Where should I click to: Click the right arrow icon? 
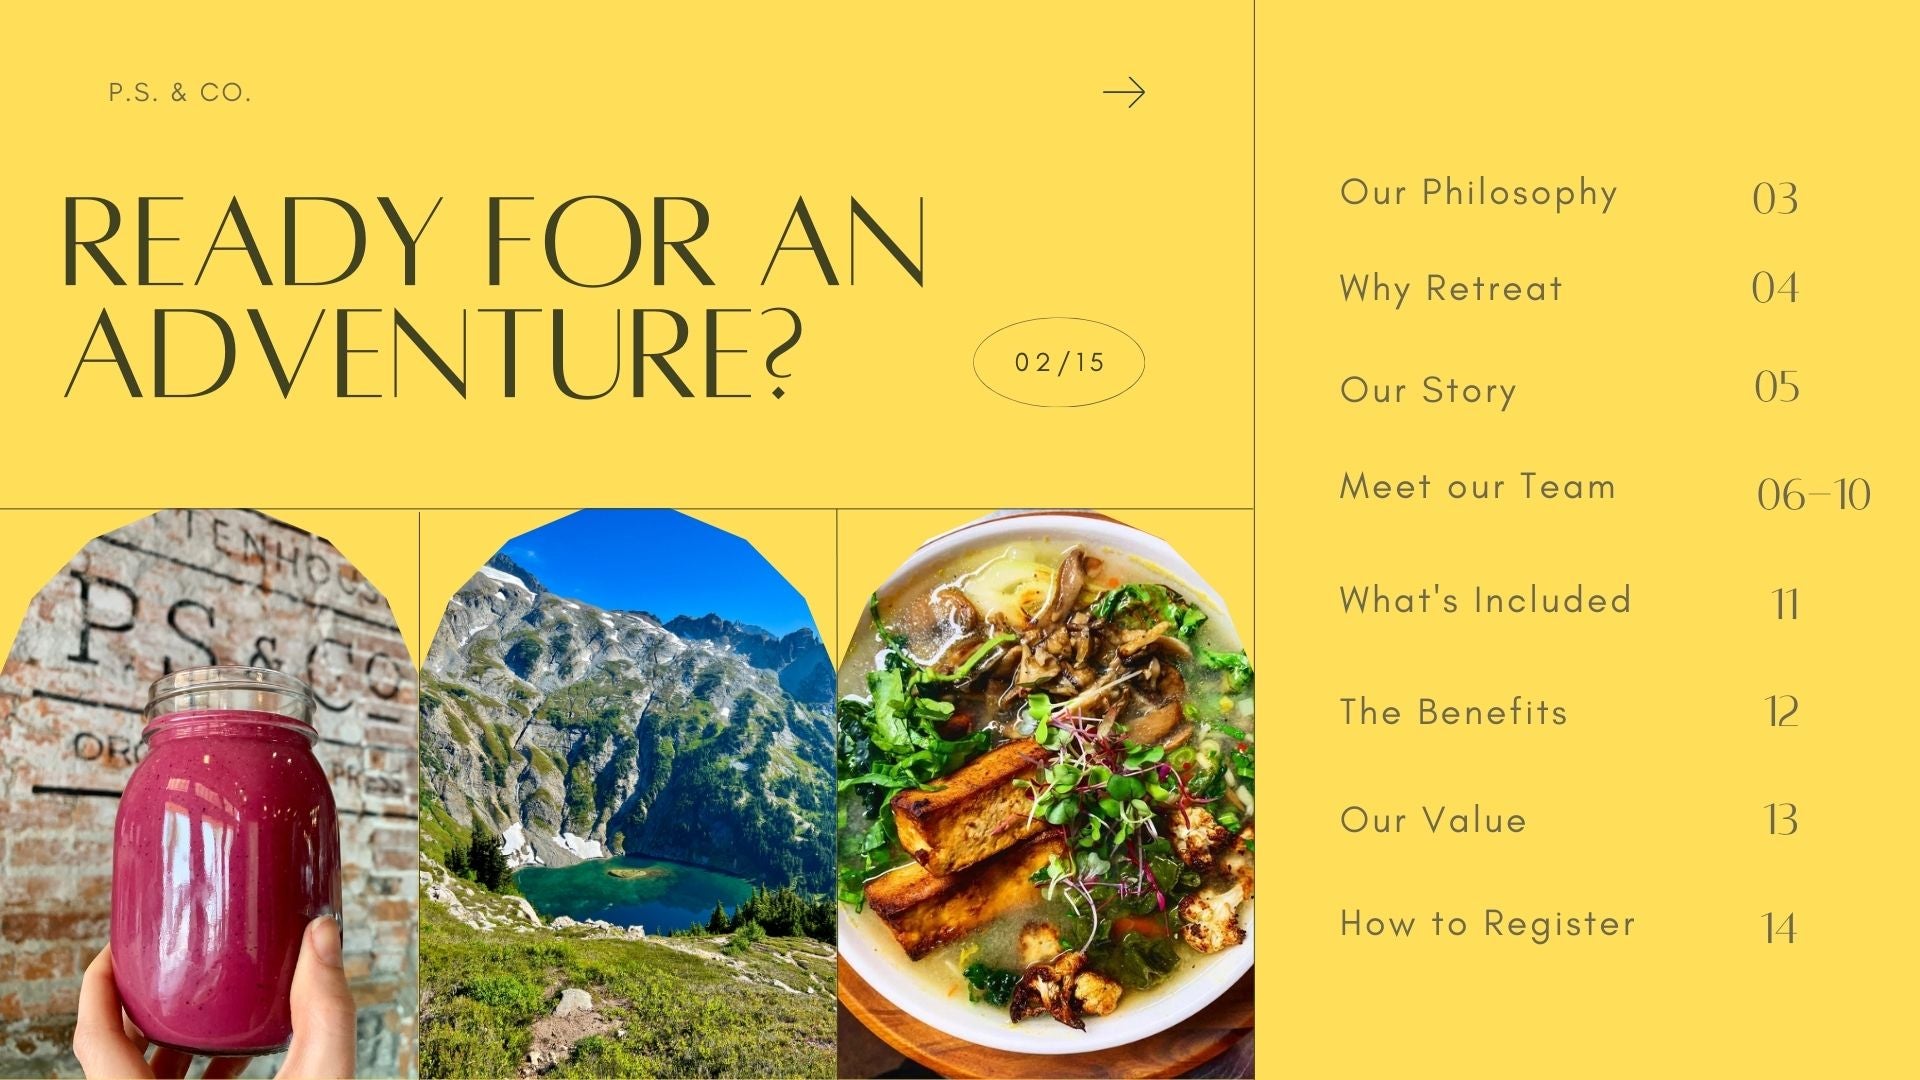[1124, 93]
